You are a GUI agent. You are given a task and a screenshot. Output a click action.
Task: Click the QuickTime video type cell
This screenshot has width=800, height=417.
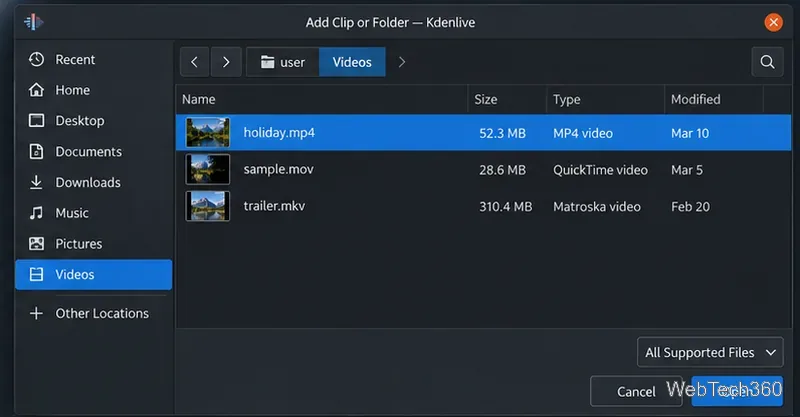coord(601,170)
